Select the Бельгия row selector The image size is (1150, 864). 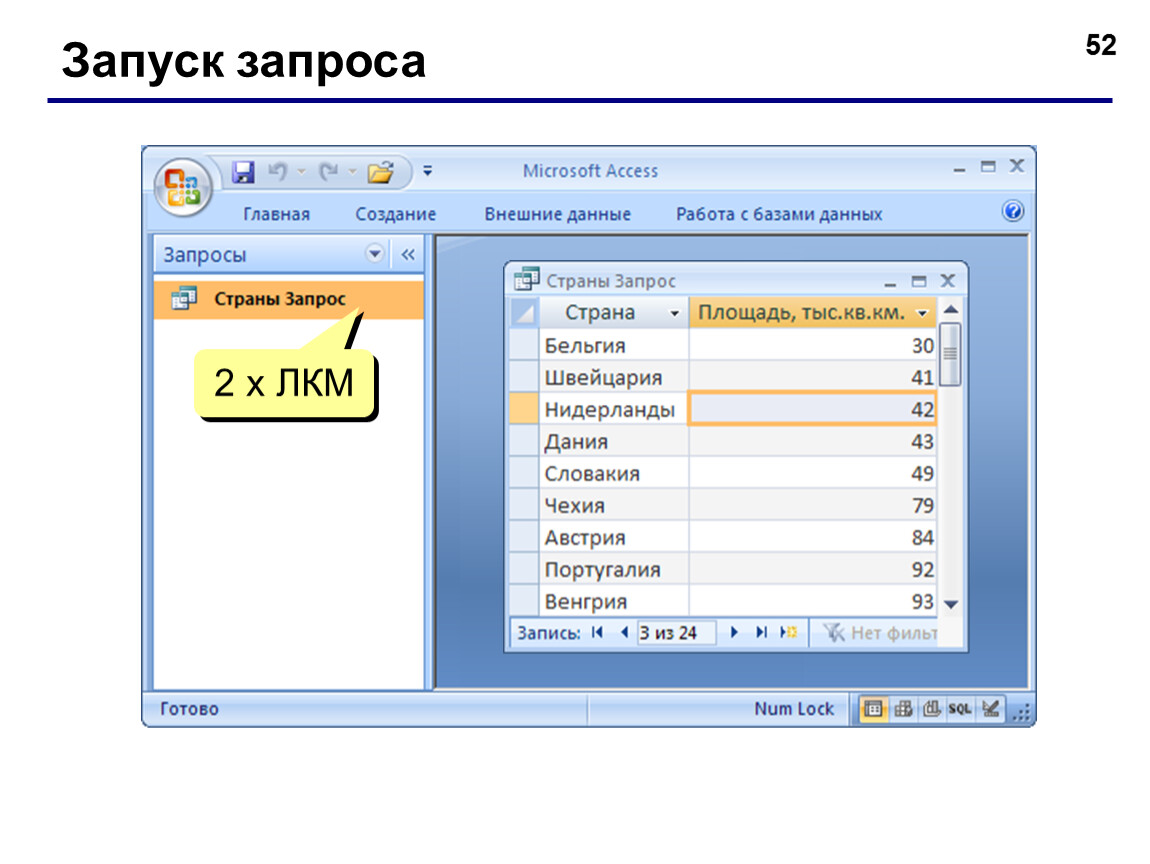[x=524, y=345]
